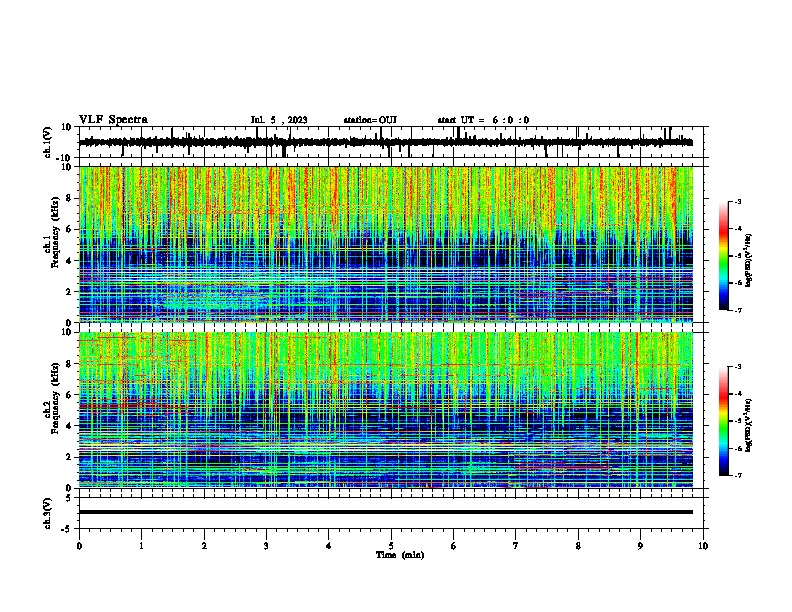Click the time axis tick label "1"
The image size is (792, 612).
pos(141,546)
